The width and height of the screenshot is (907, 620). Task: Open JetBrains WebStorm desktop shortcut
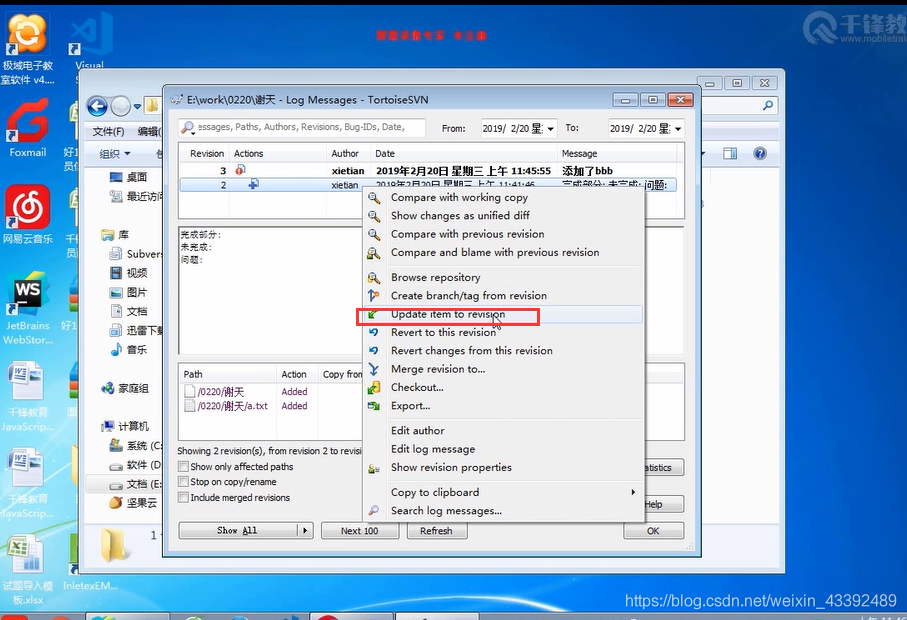point(27,309)
